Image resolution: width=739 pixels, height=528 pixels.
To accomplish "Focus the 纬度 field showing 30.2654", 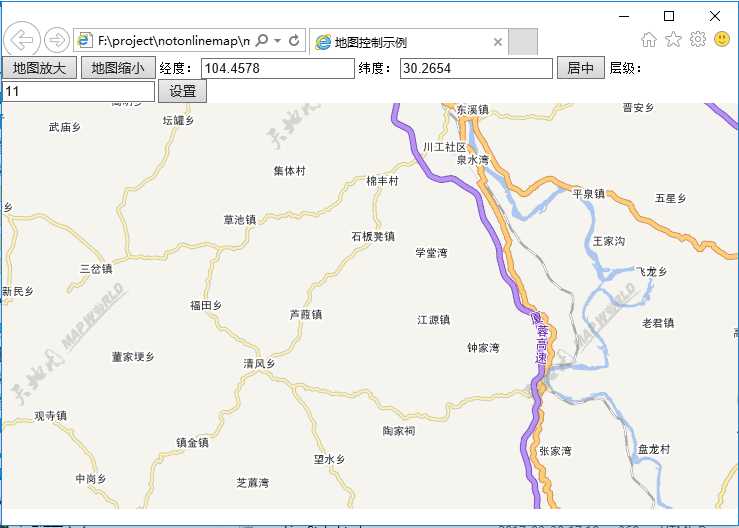I will [x=476, y=68].
